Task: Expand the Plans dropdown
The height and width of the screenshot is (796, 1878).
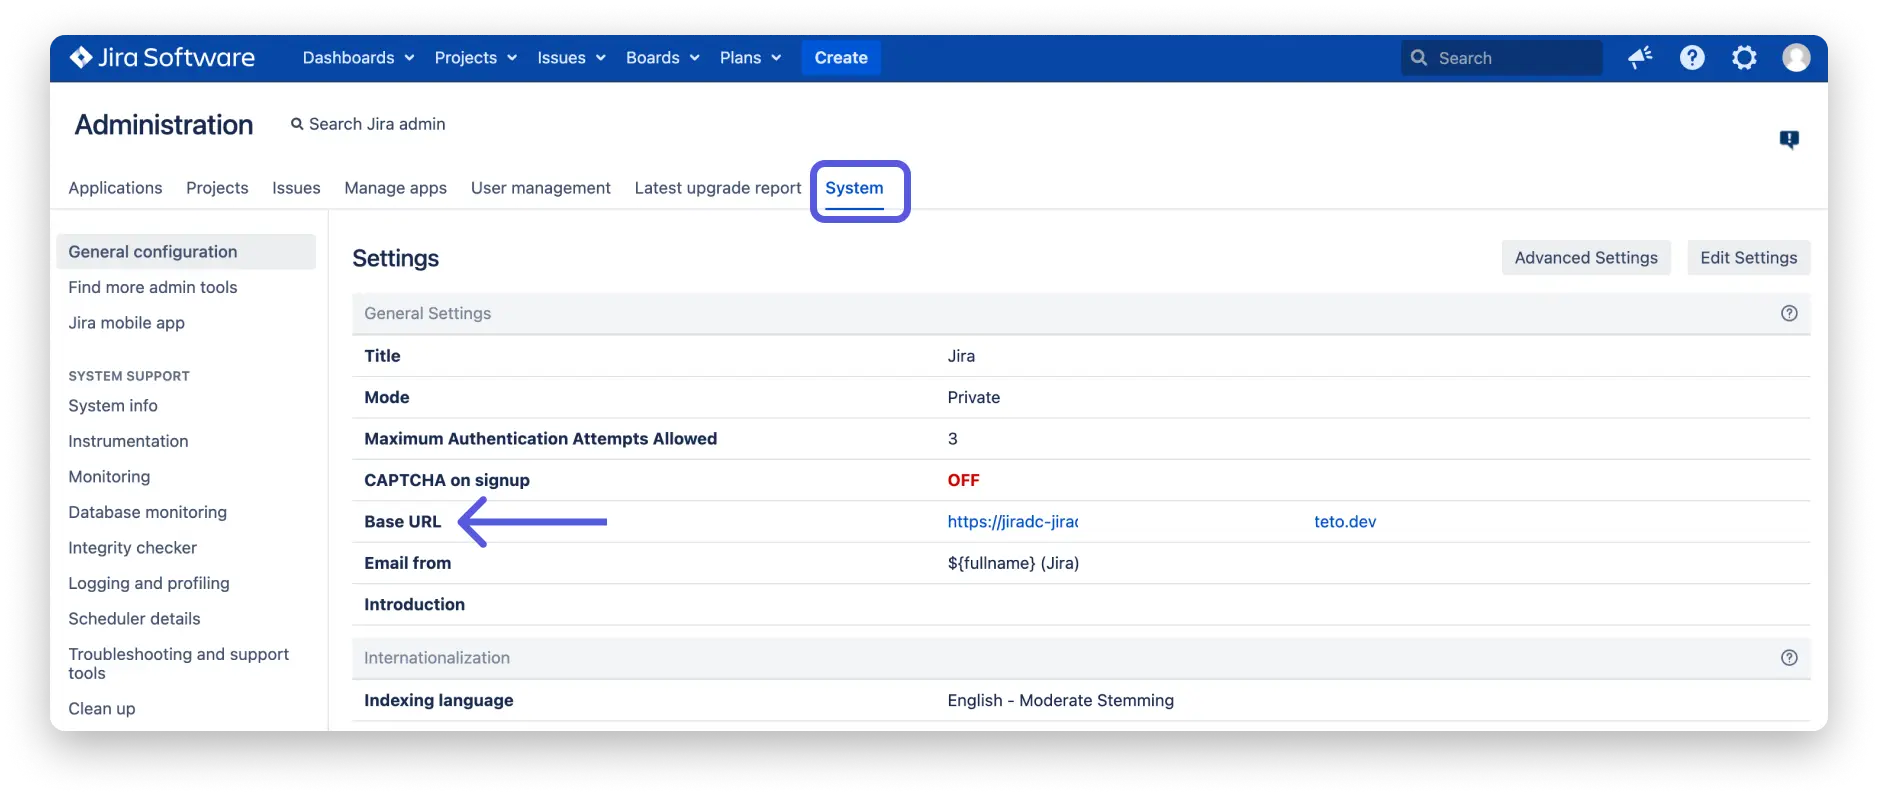Action: pos(750,58)
